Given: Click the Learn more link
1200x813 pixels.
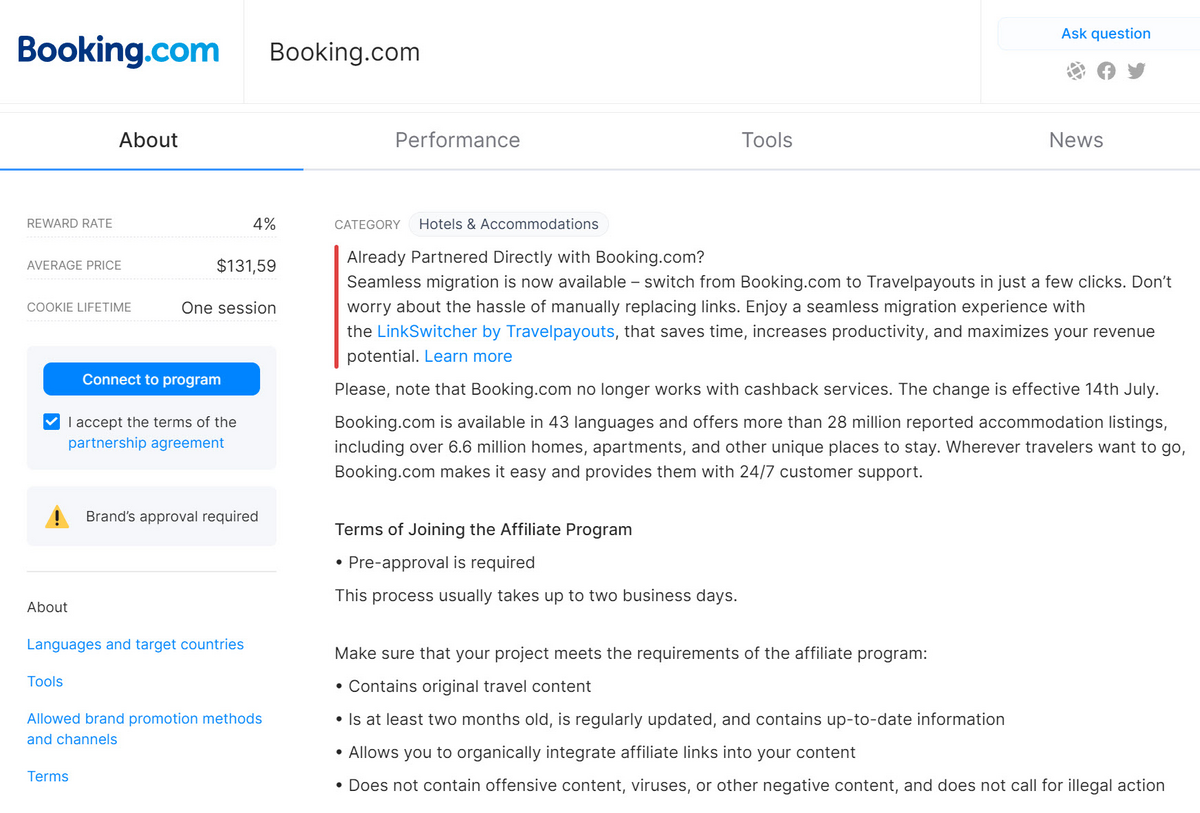Looking at the screenshot, I should [468, 356].
